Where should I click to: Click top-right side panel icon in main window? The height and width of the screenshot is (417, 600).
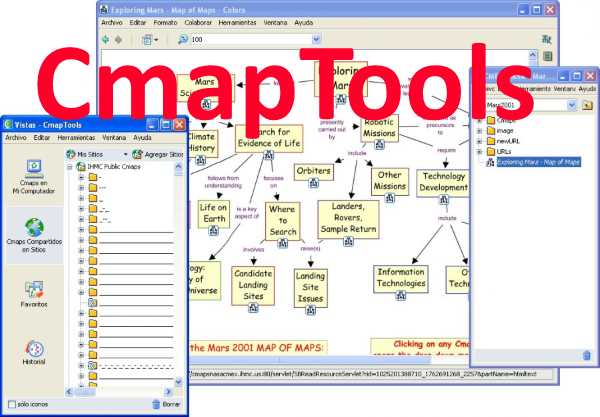coord(547,39)
